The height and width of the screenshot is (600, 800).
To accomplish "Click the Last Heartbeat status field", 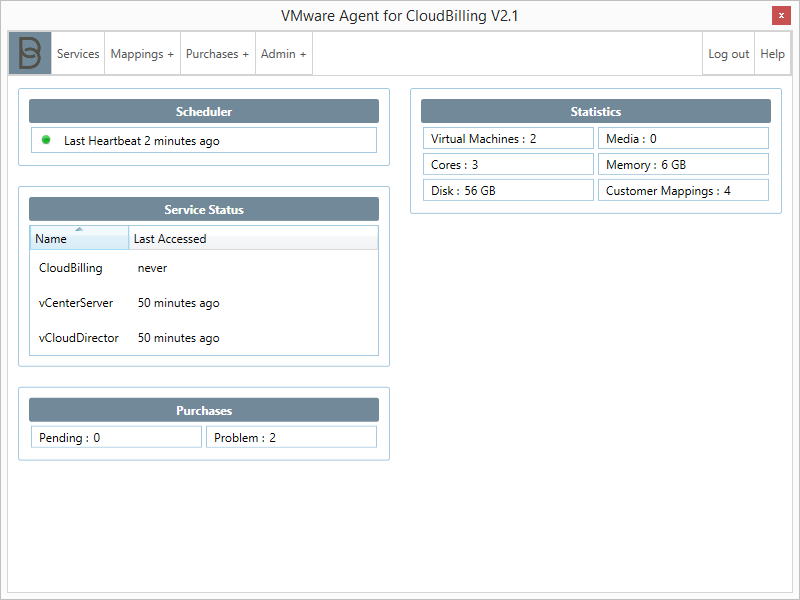I will coord(203,140).
